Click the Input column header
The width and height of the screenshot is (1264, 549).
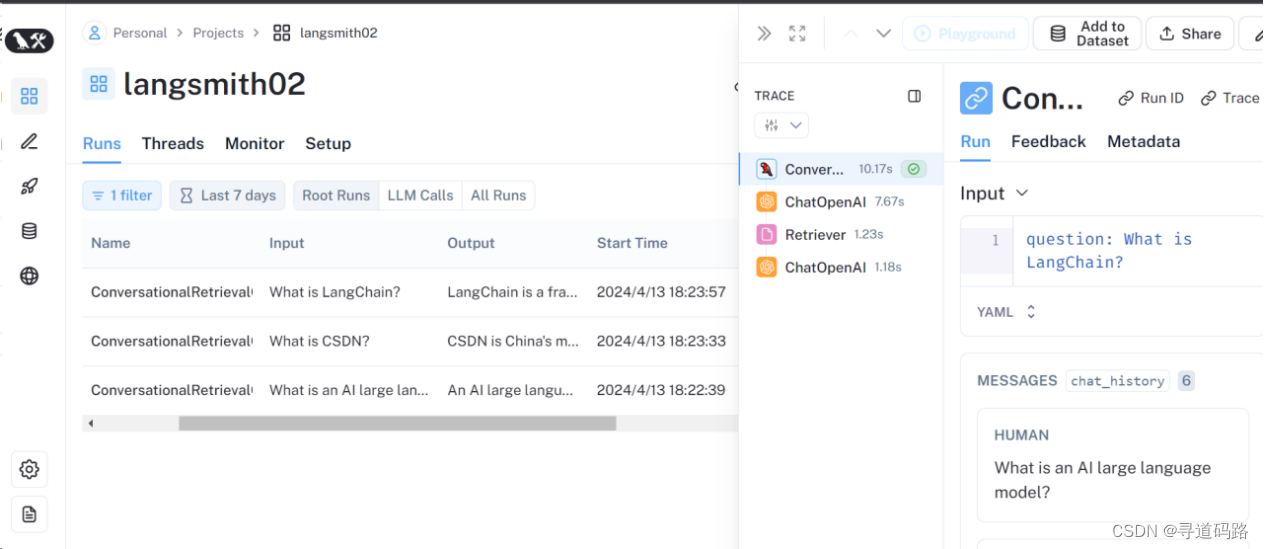(287, 243)
